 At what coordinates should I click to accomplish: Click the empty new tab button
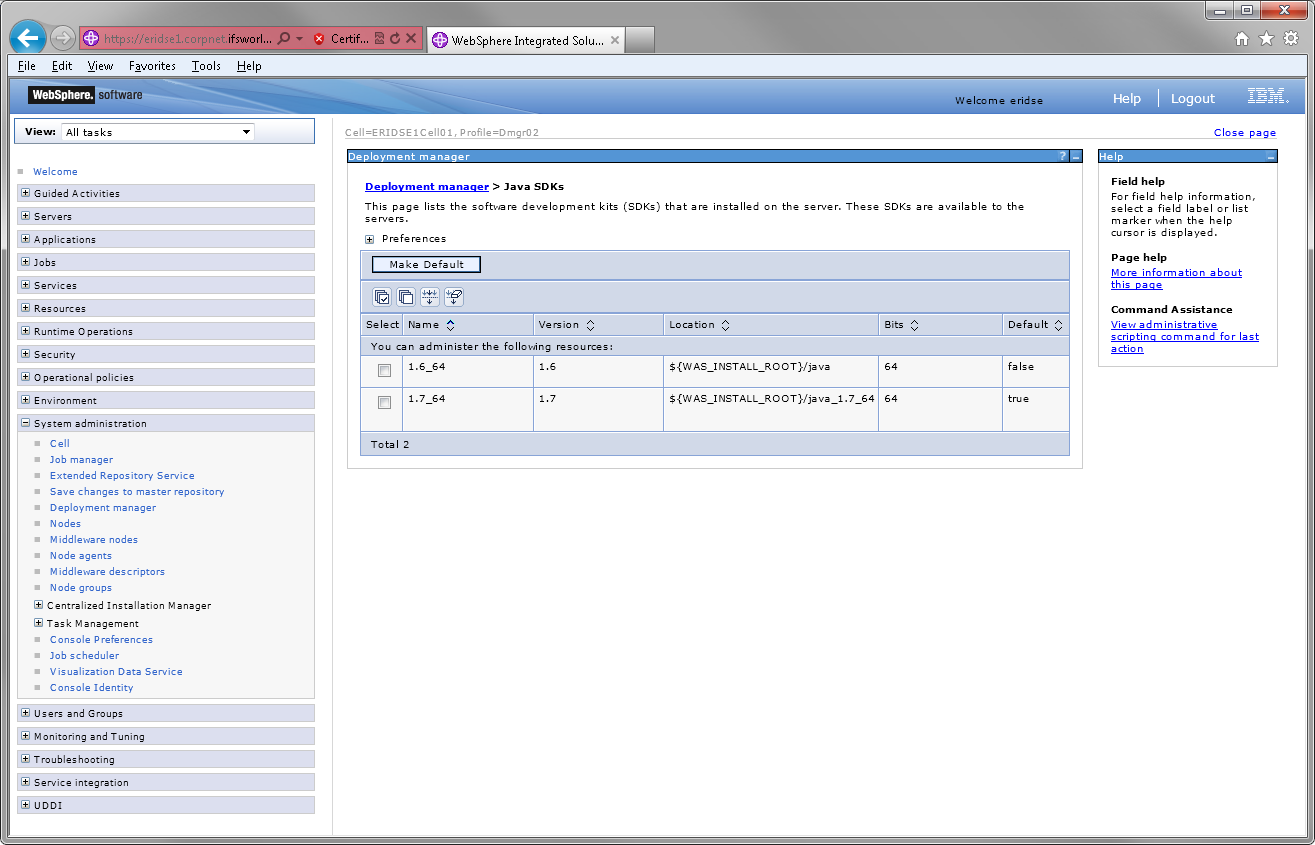pyautogui.click(x=641, y=41)
